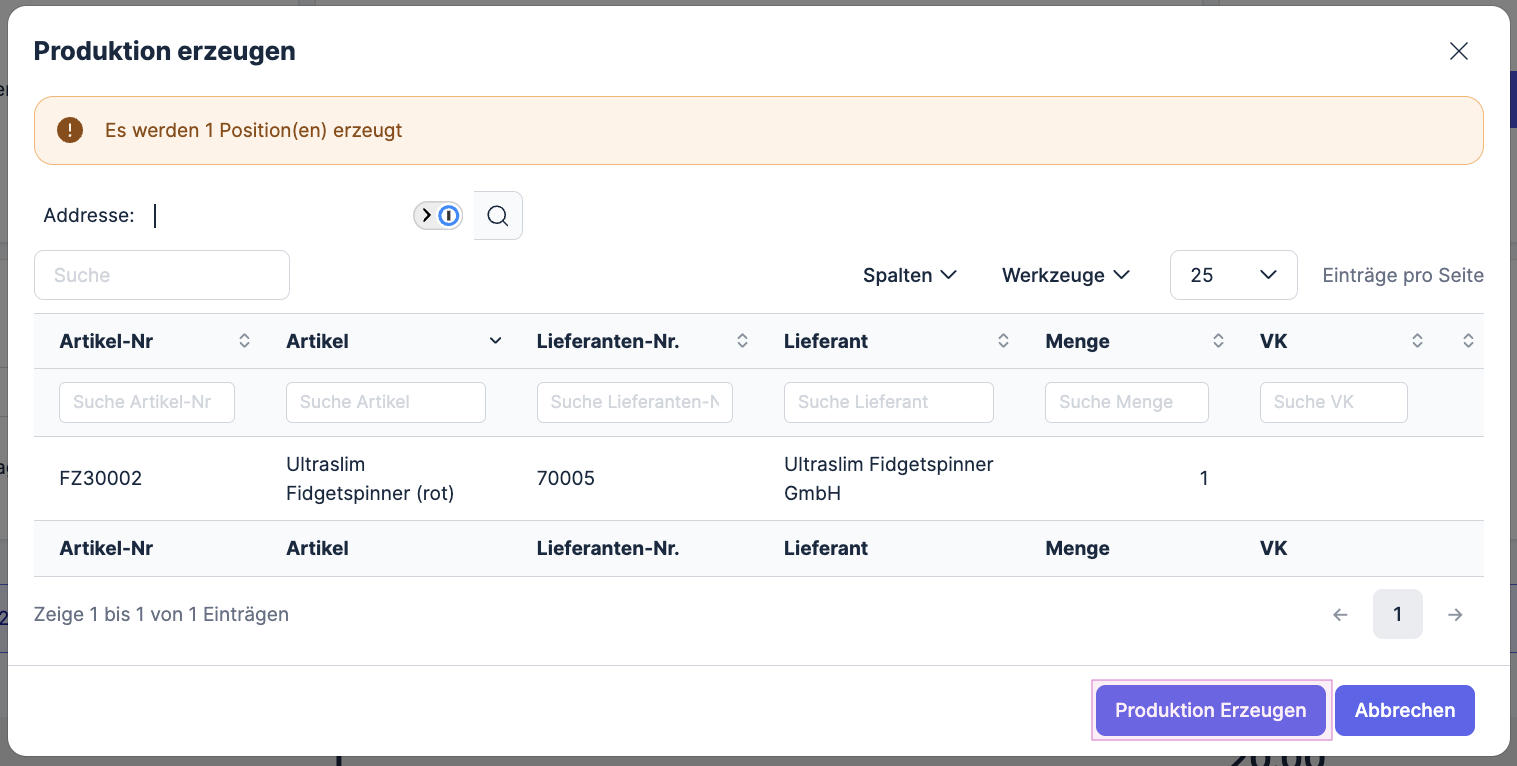Click the address search magnifier icon

[498, 215]
